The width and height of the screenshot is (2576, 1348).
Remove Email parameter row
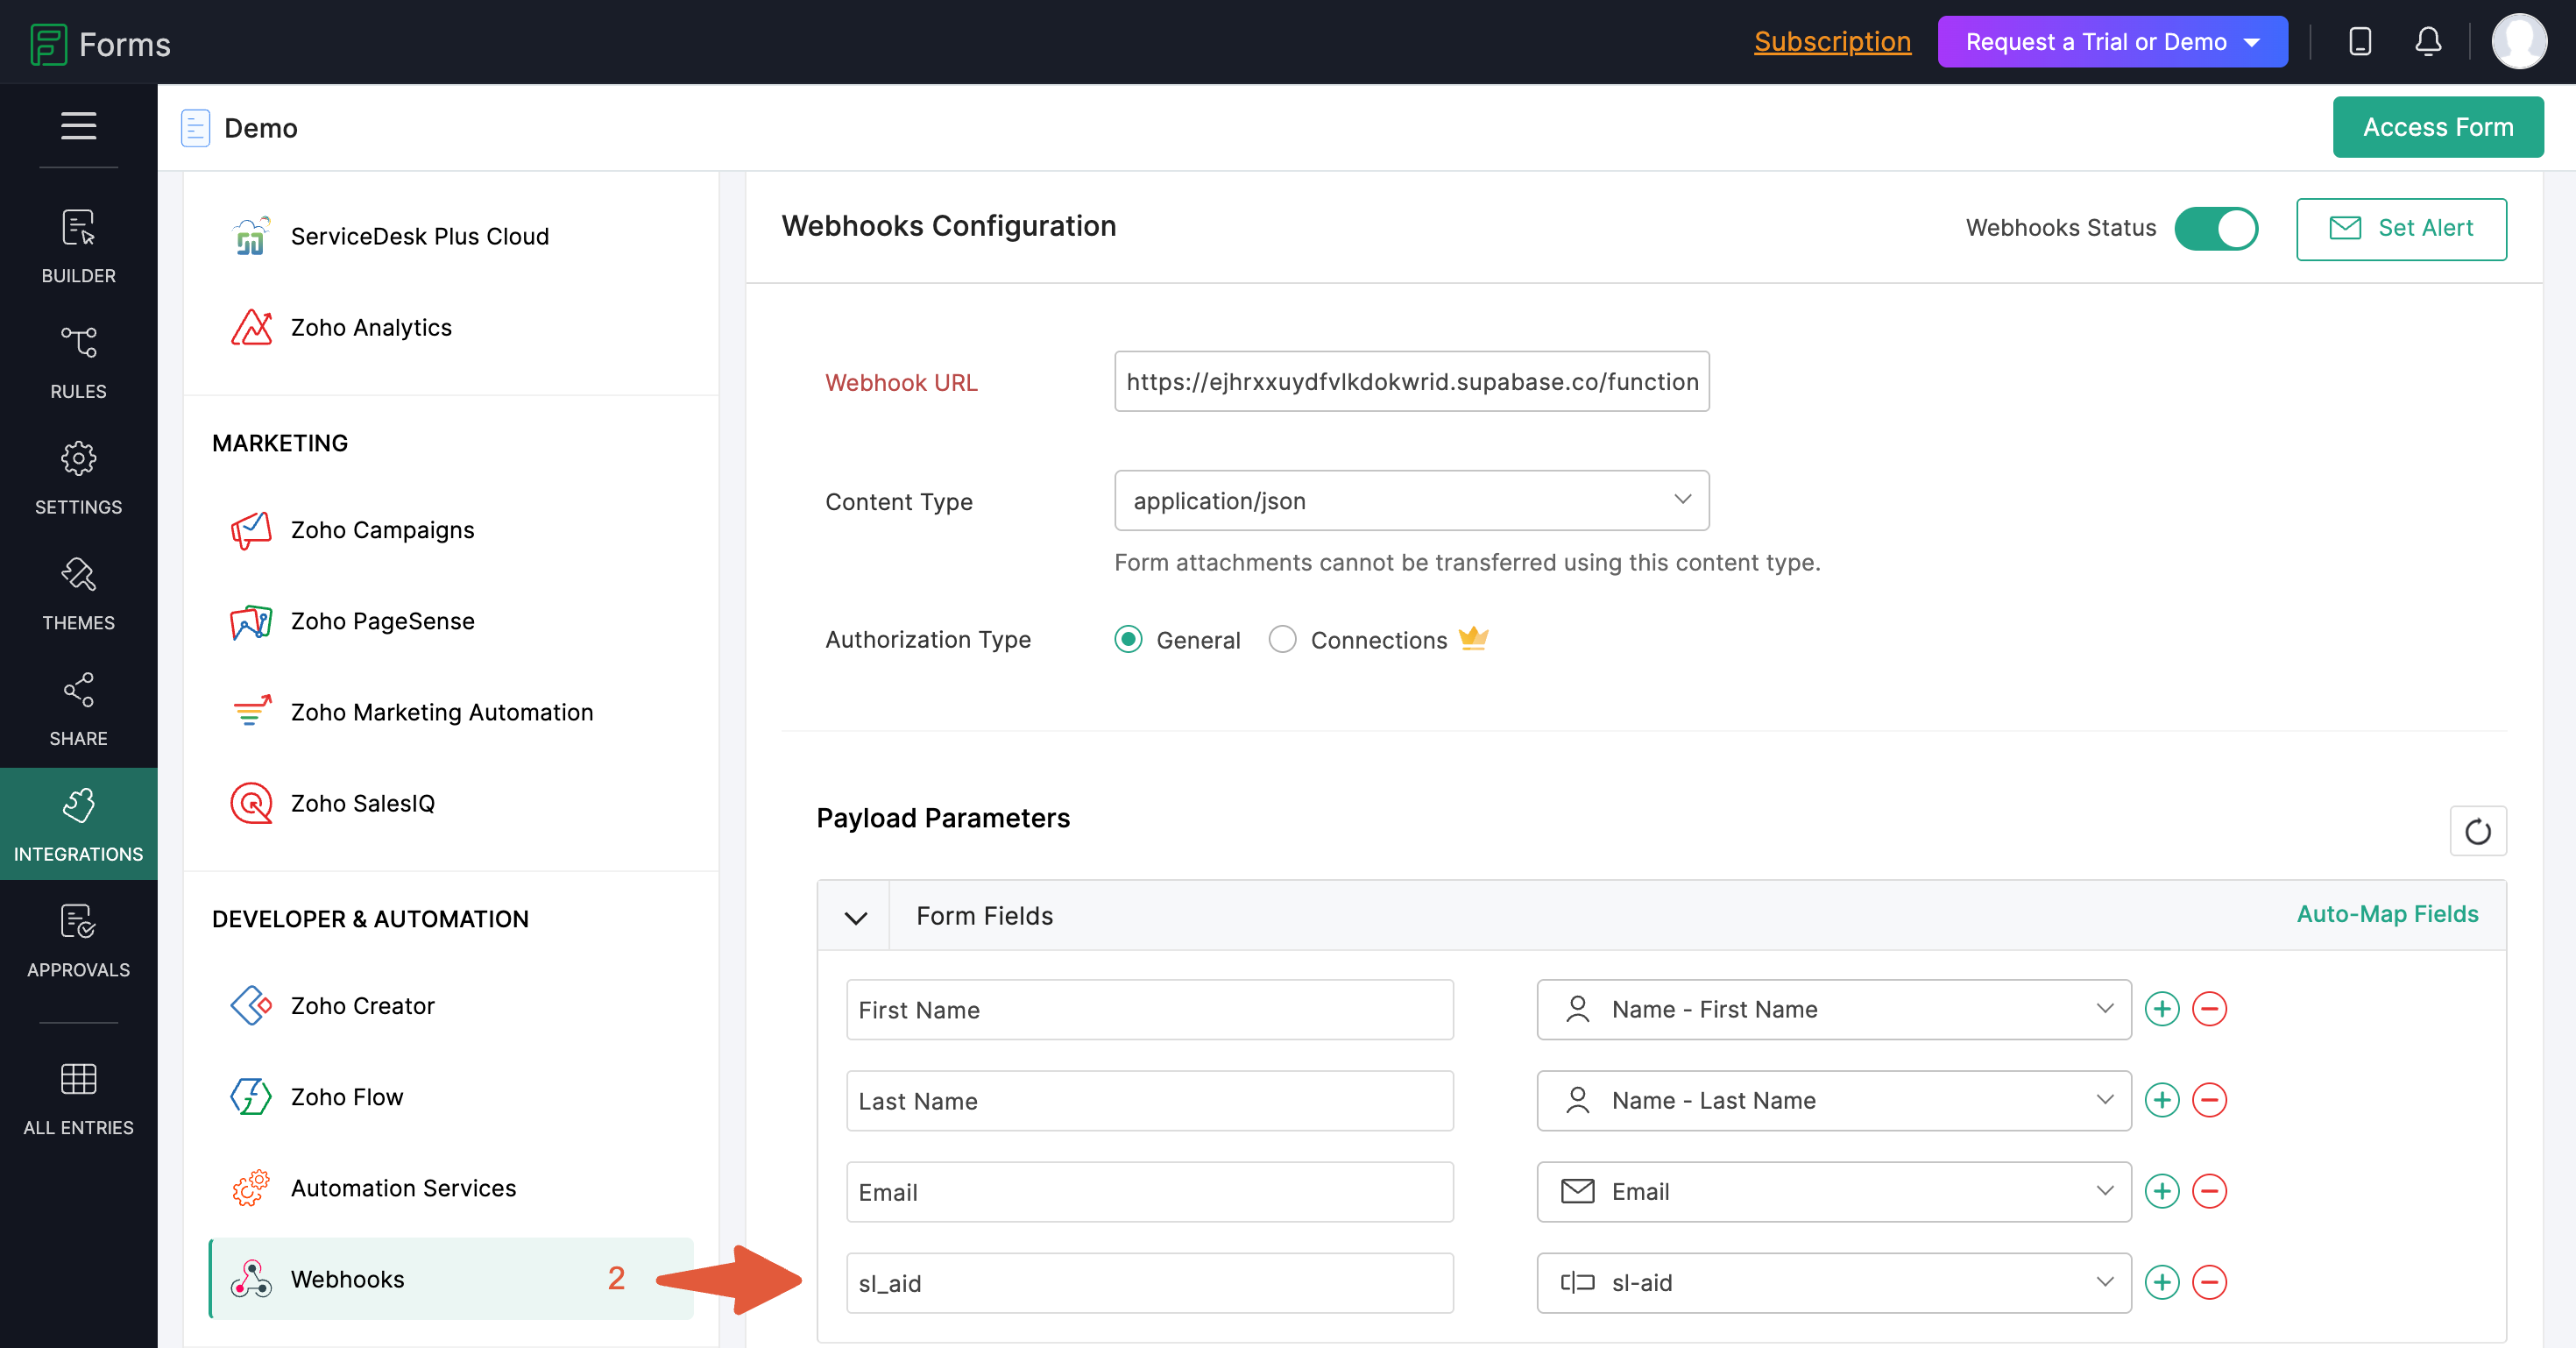[2209, 1191]
